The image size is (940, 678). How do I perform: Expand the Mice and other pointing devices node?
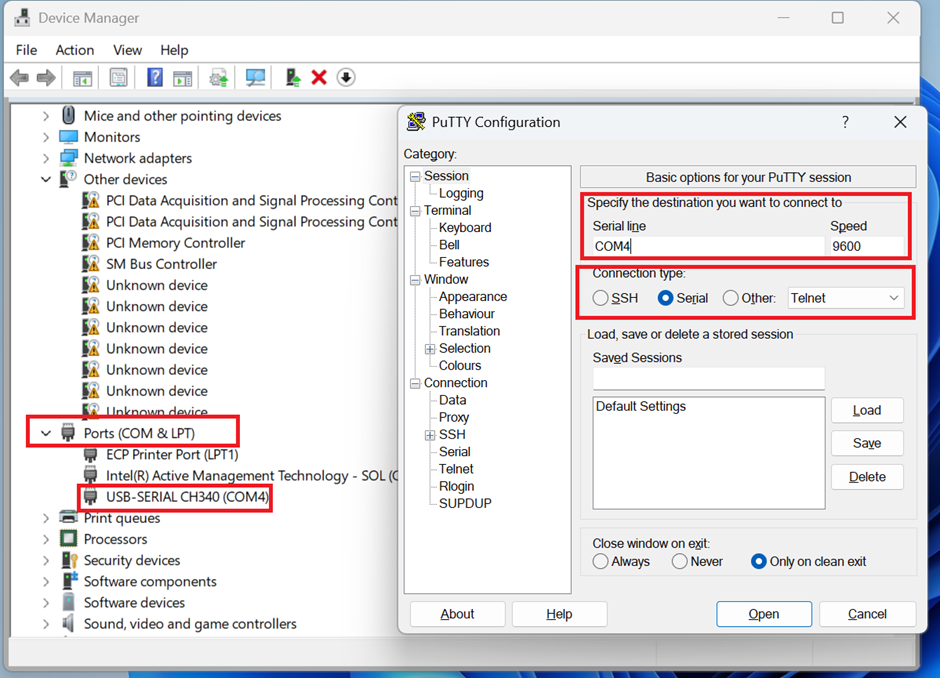pyautogui.click(x=46, y=116)
